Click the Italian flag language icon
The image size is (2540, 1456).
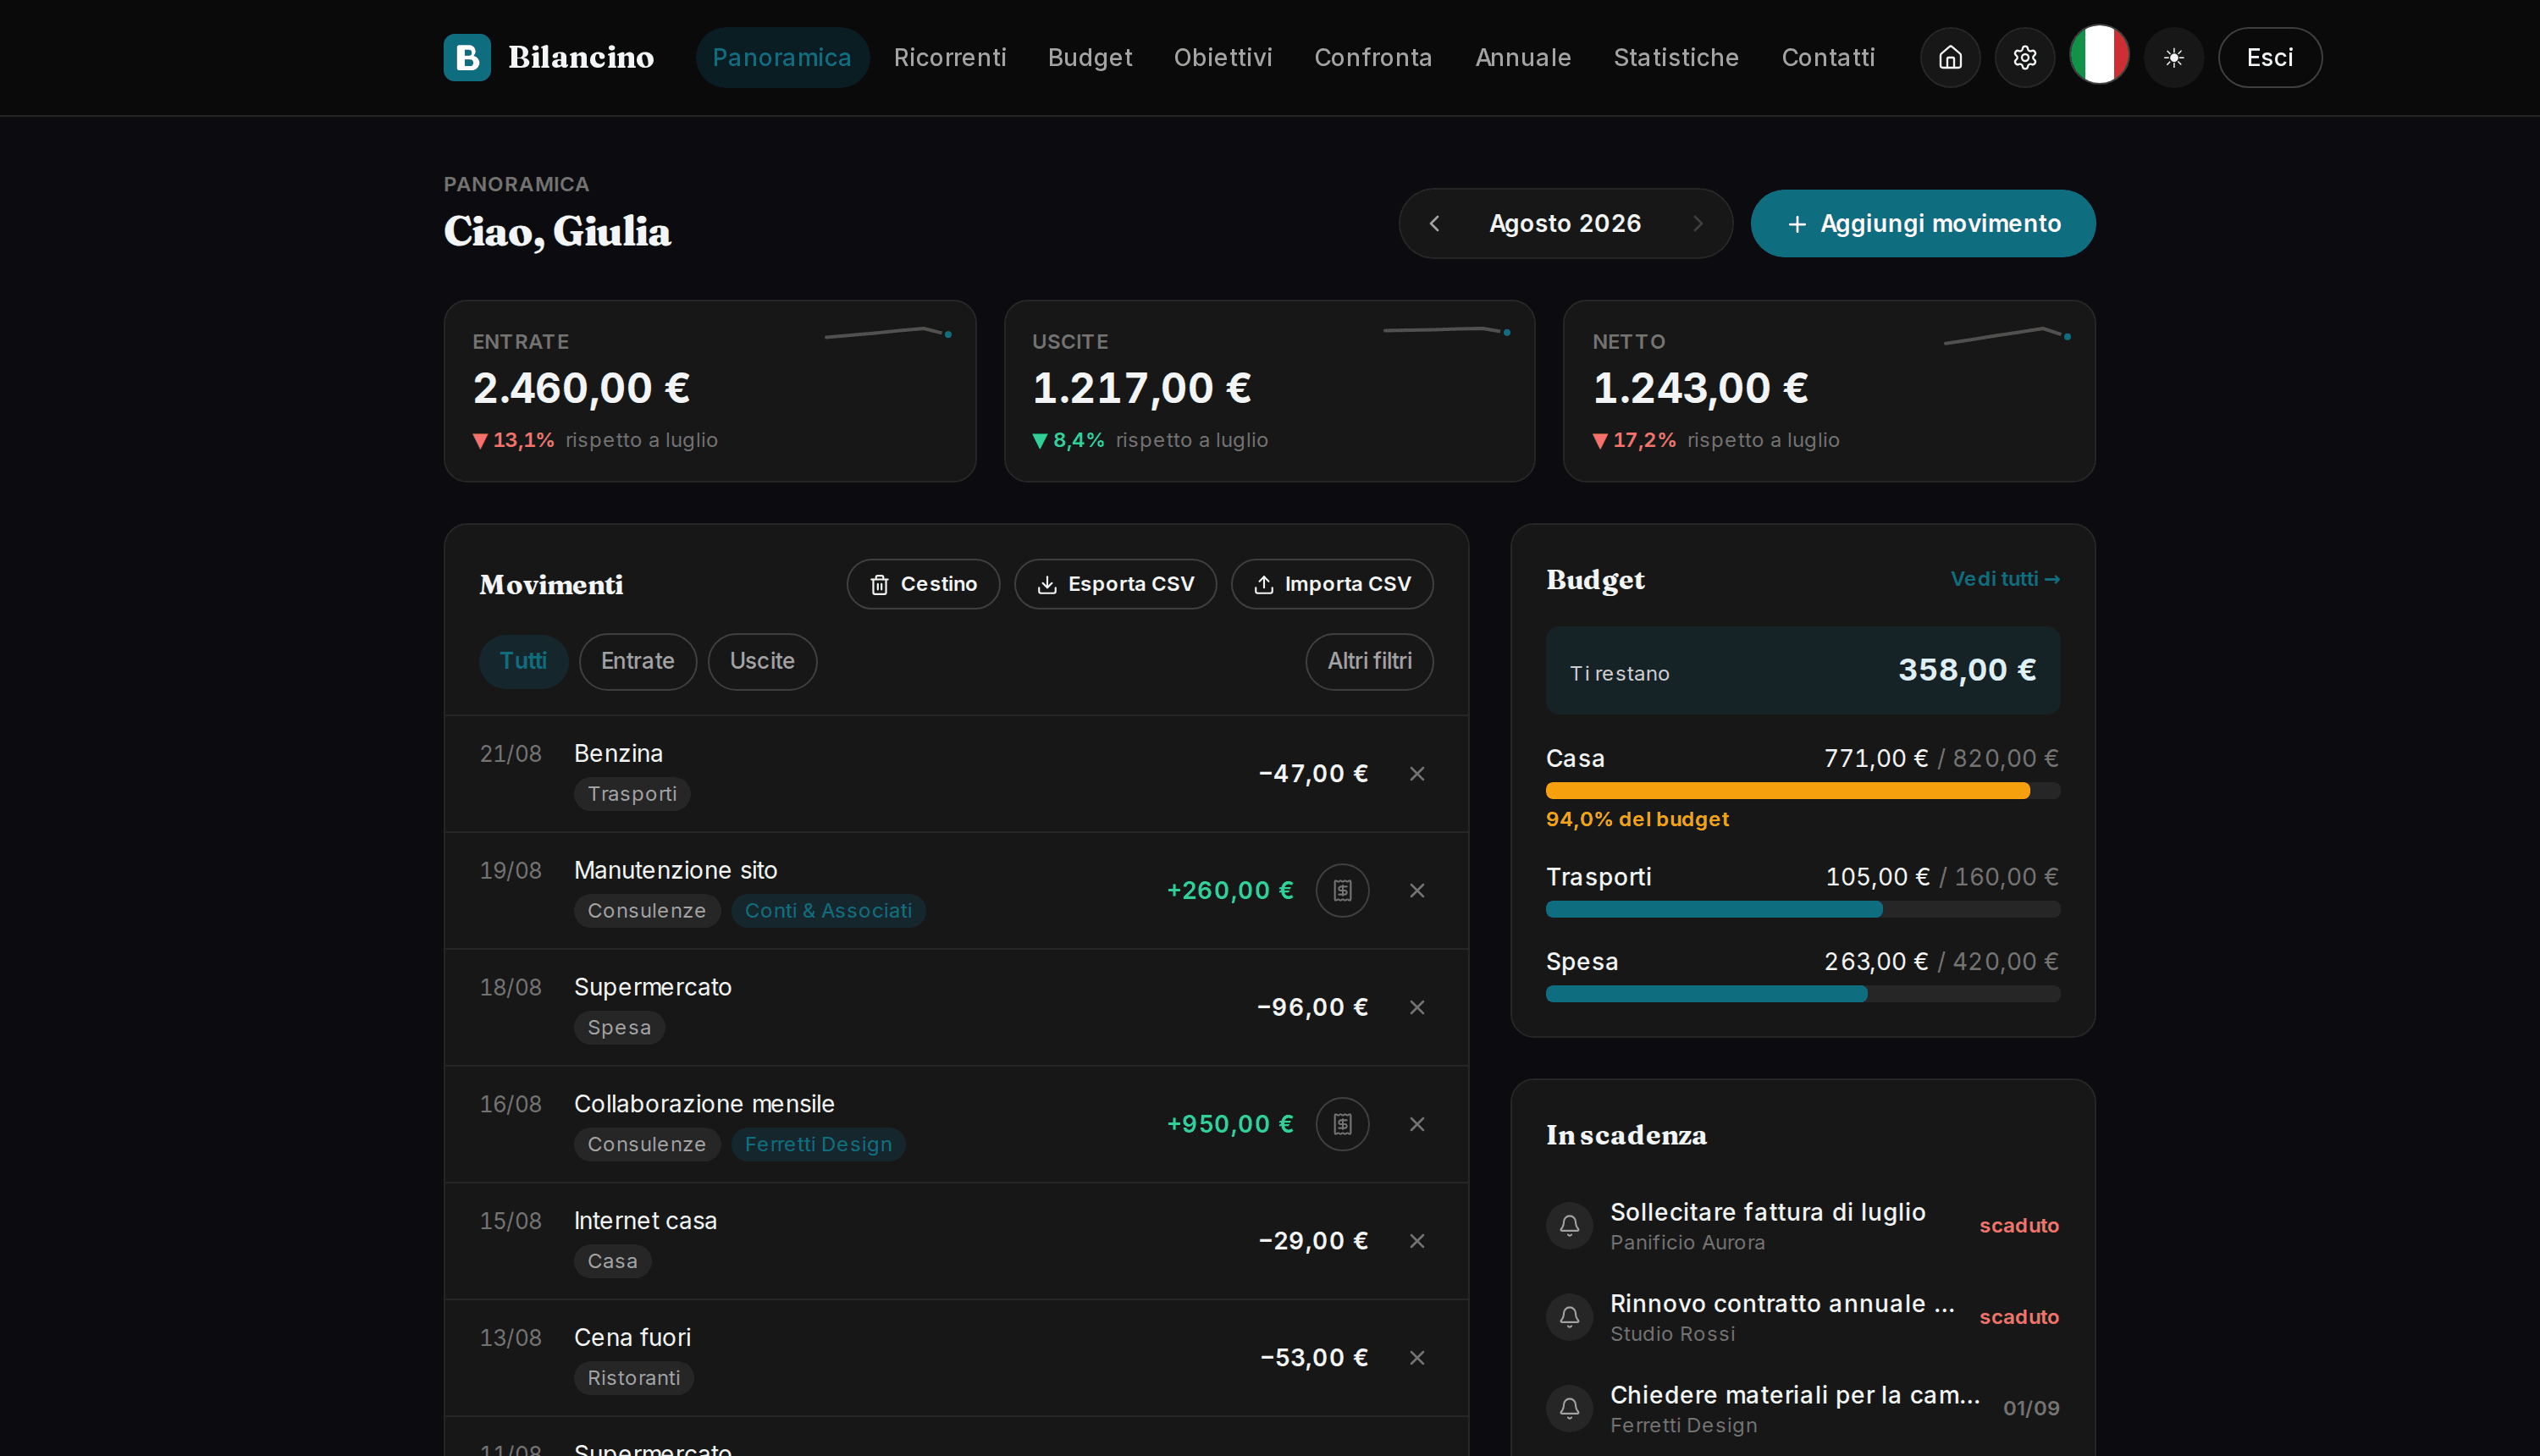2099,55
